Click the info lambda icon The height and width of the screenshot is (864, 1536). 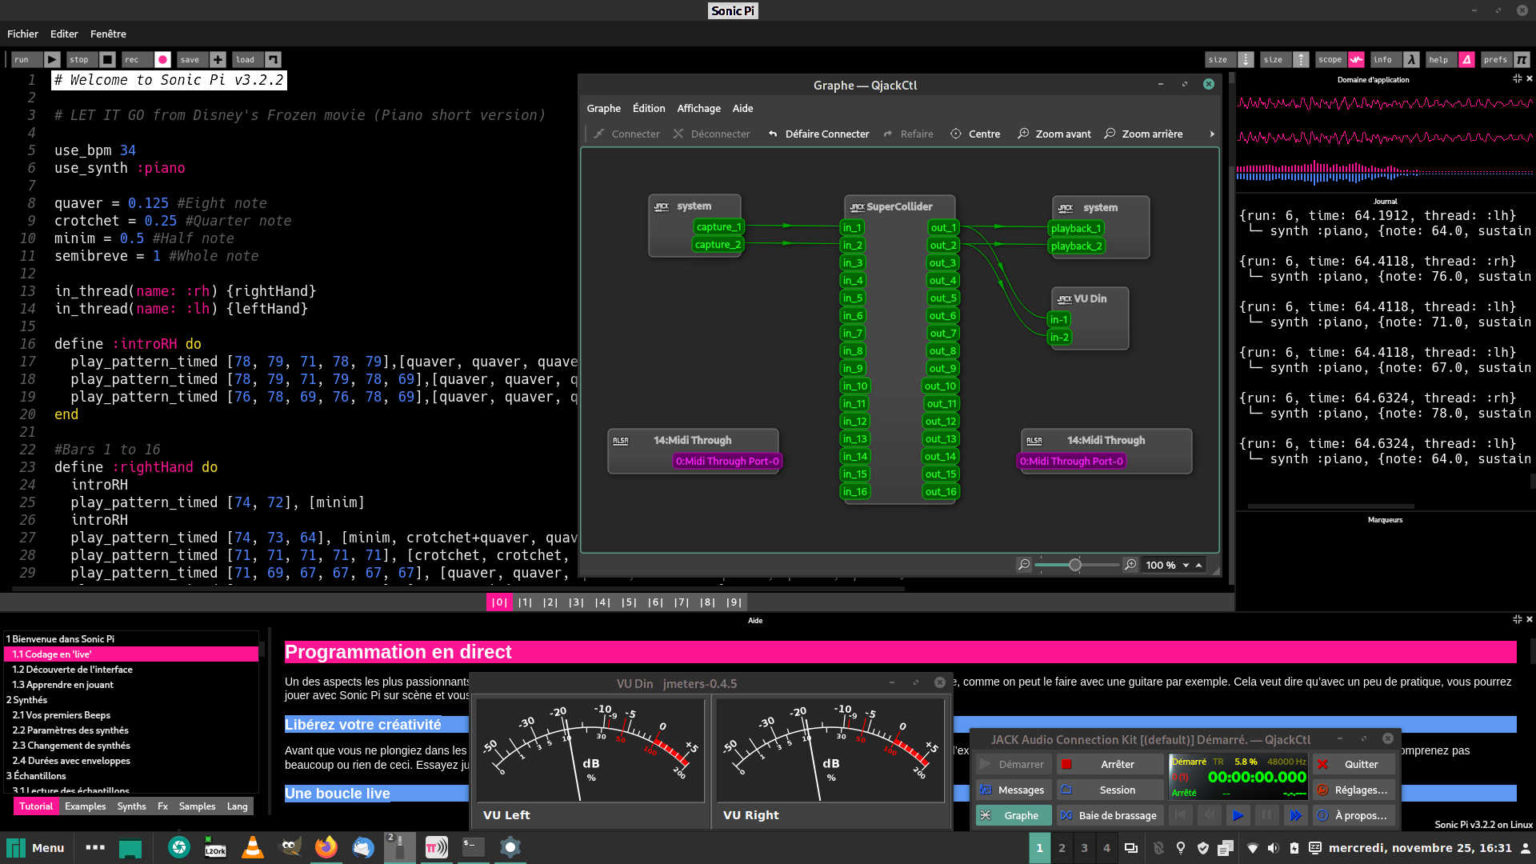pyautogui.click(x=1411, y=60)
